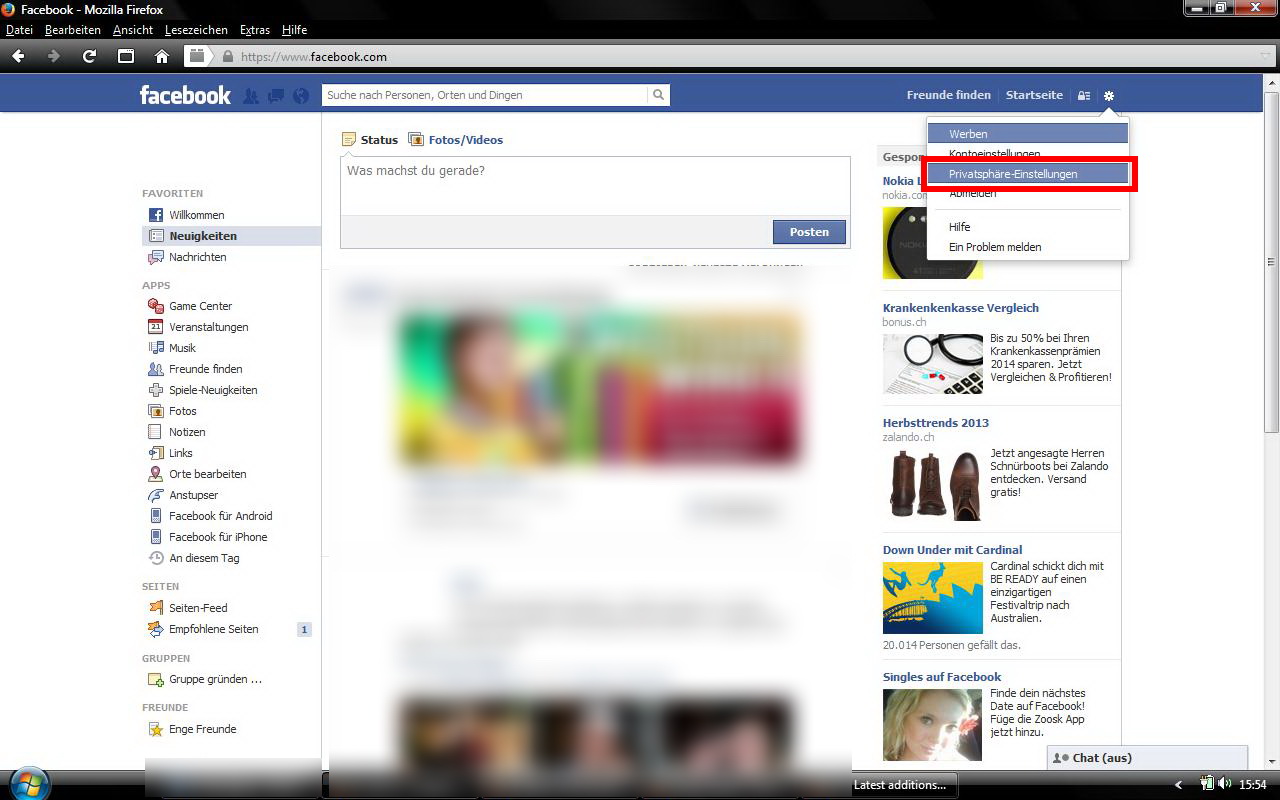1280x800 pixels.
Task: Click the An diesem Tag clock icon
Action: click(x=156, y=558)
